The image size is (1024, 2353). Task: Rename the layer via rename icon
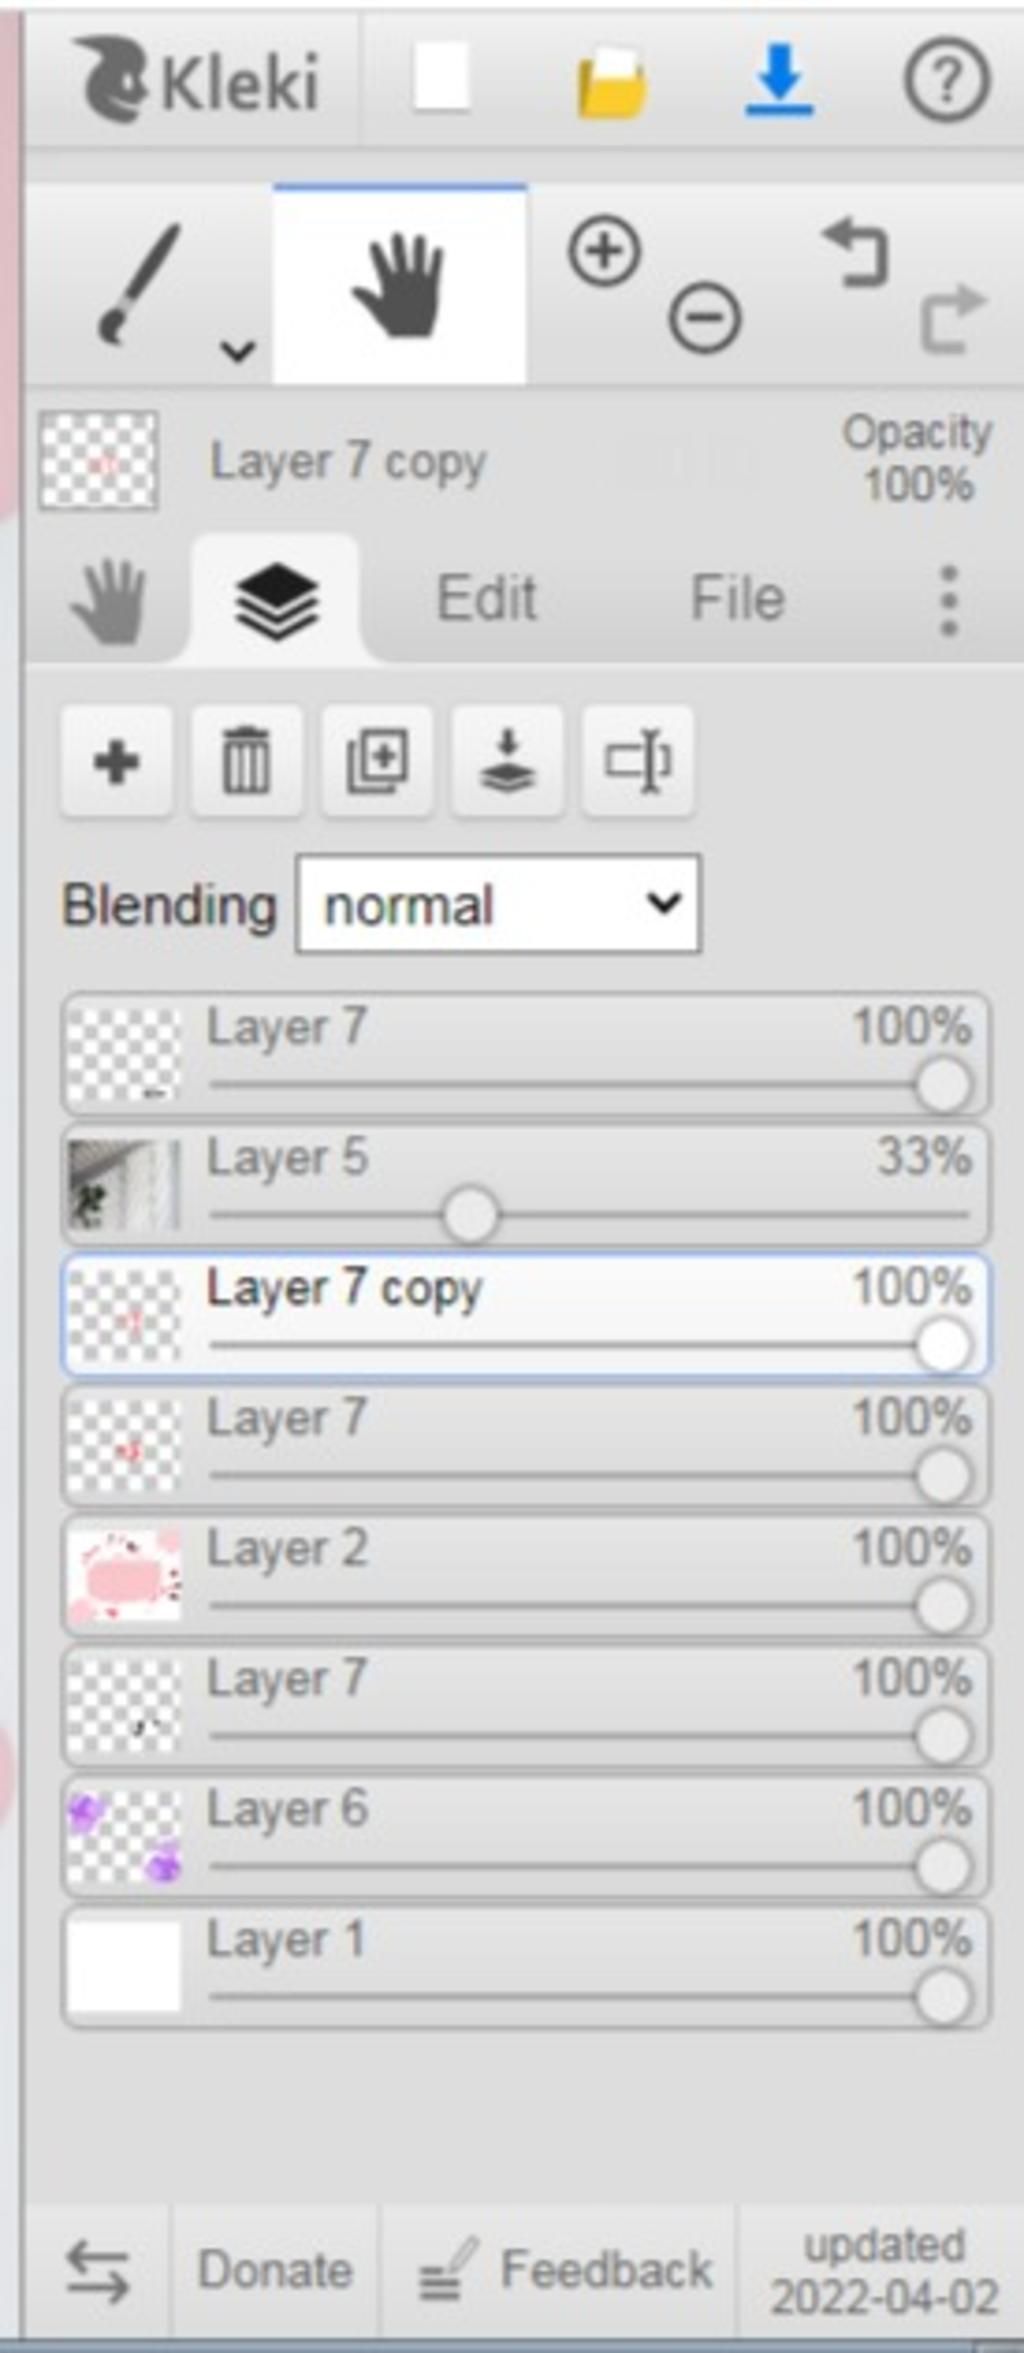click(637, 761)
